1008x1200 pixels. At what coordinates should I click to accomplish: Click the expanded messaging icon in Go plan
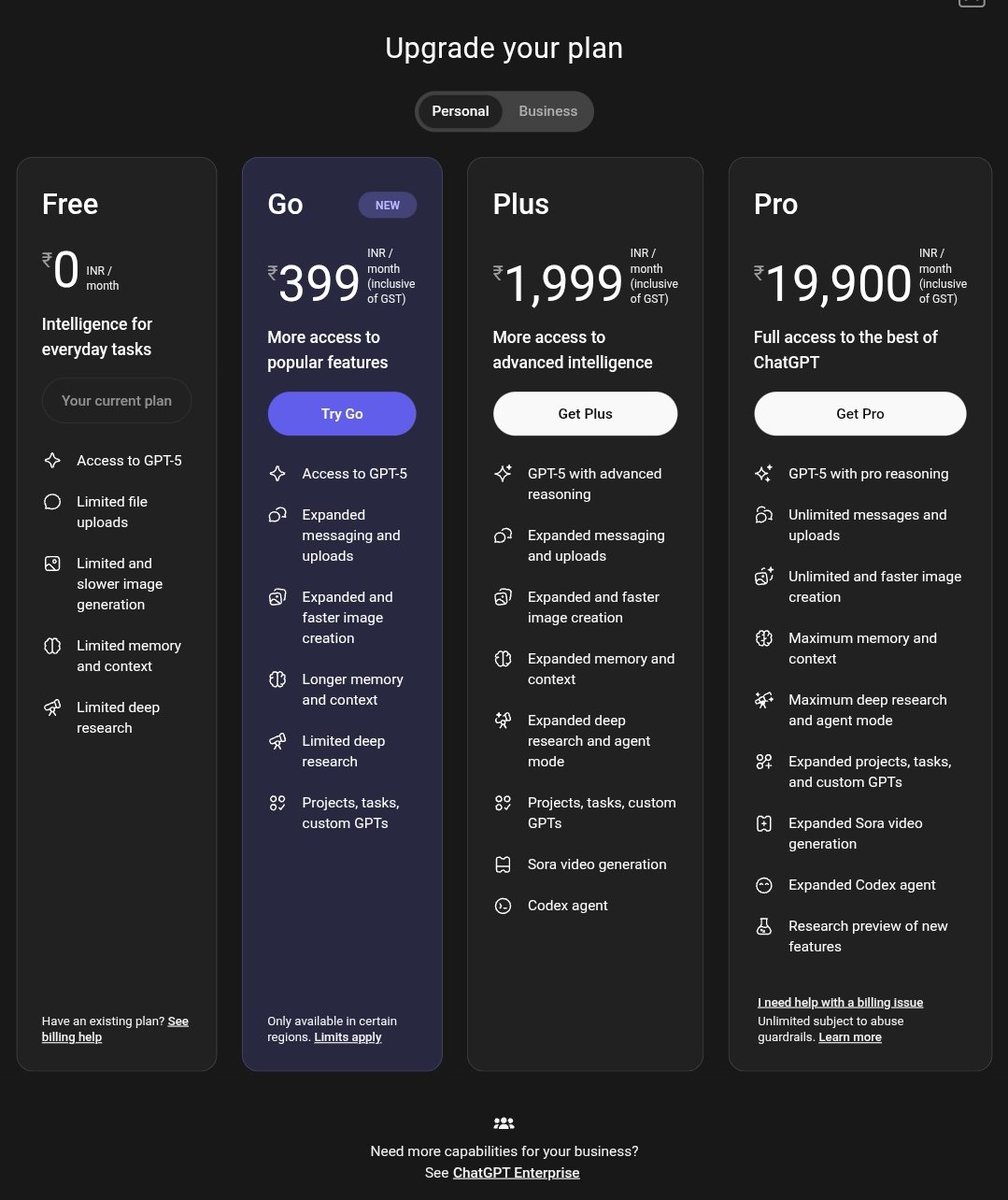coord(278,514)
